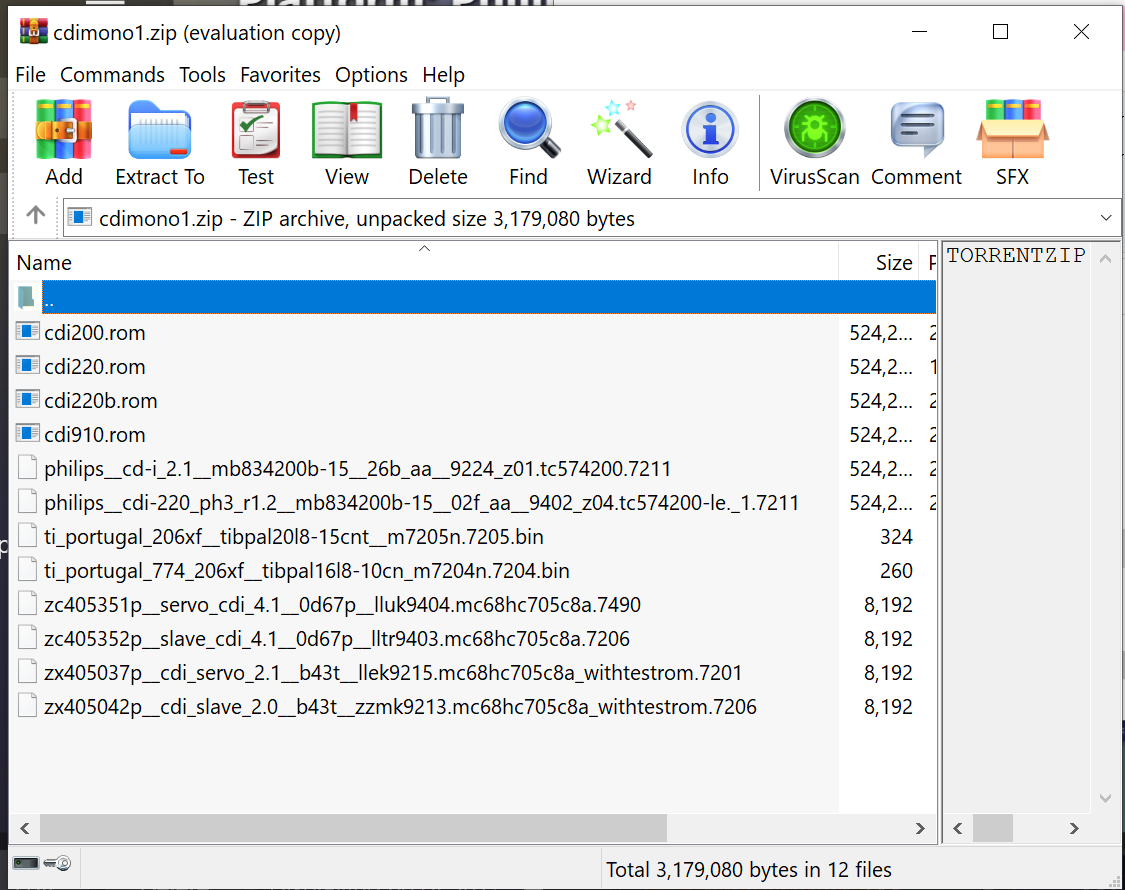Click the cdi910.rom file icon
The height and width of the screenshot is (890, 1125).
click(28, 434)
